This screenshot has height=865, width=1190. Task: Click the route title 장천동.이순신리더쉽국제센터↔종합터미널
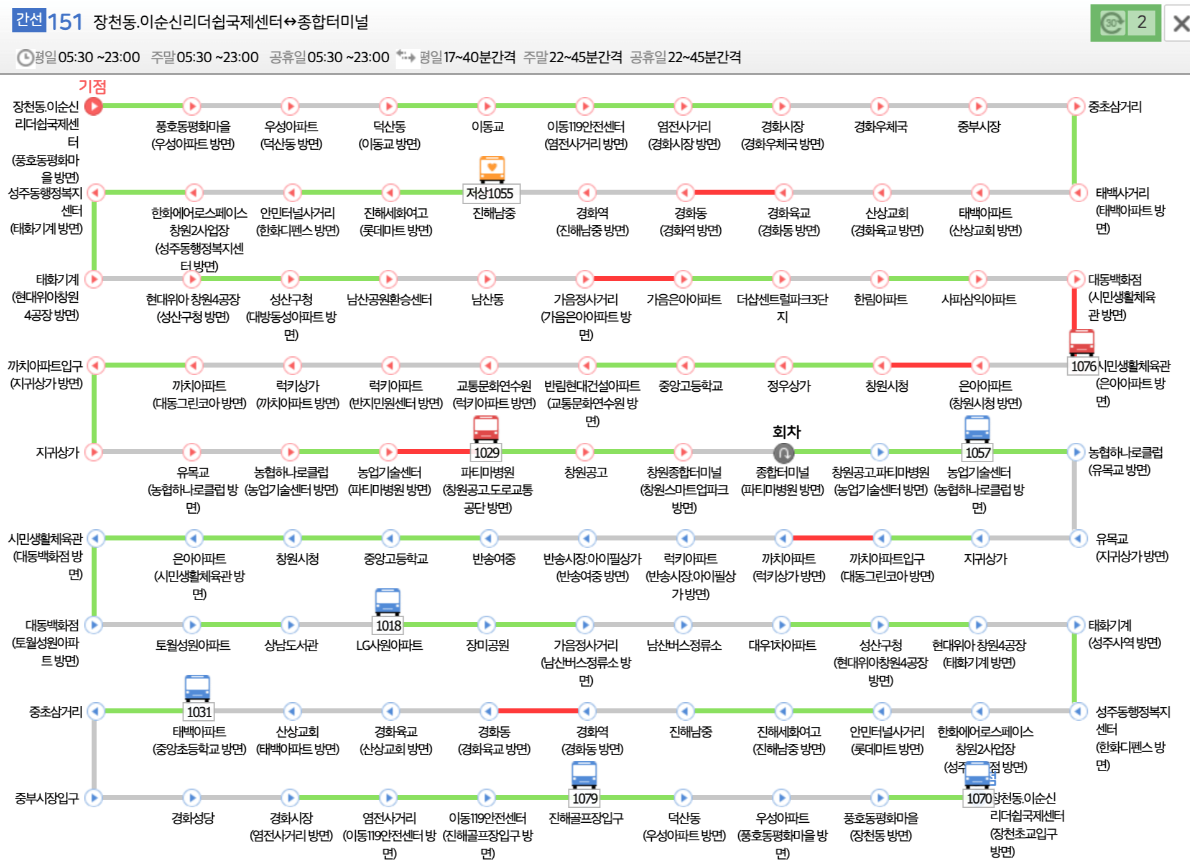[231, 22]
